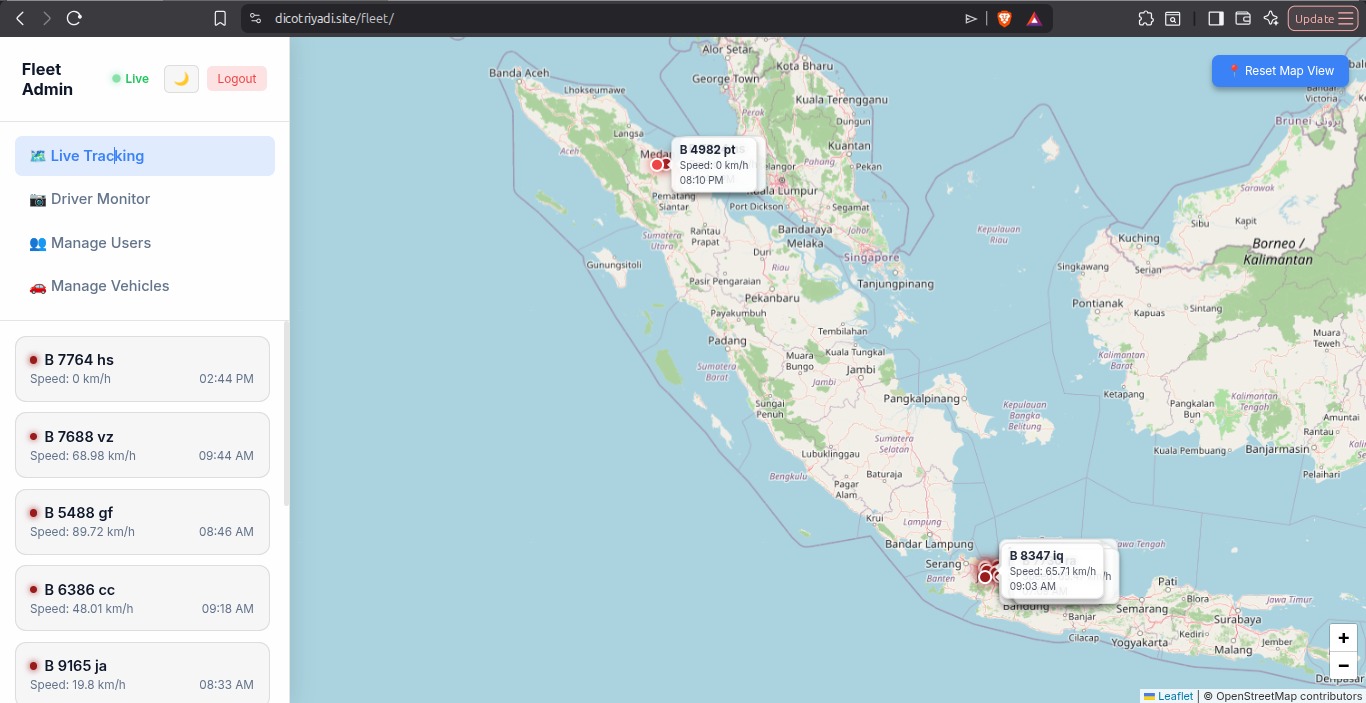Select vehicle B 7764 hs in the list

point(142,369)
